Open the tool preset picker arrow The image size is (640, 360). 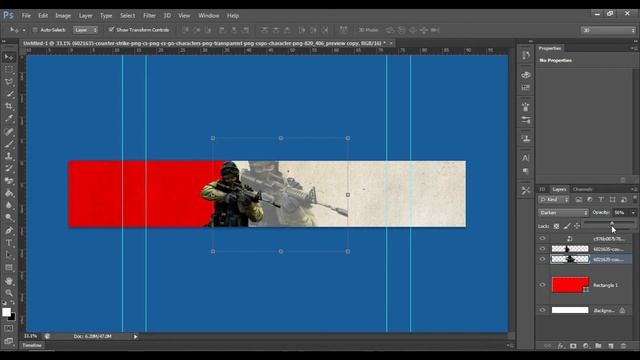[x=24, y=30]
